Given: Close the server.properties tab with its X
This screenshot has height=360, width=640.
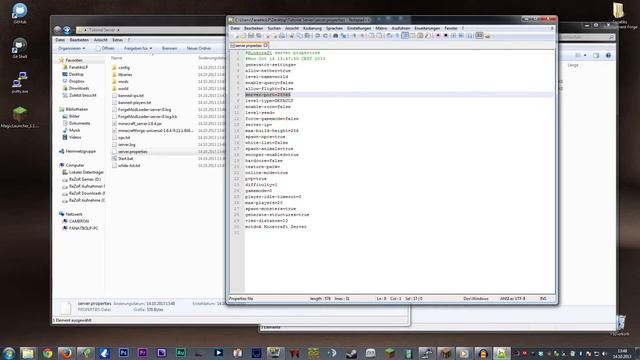Looking at the screenshot, I should (x=265, y=45).
